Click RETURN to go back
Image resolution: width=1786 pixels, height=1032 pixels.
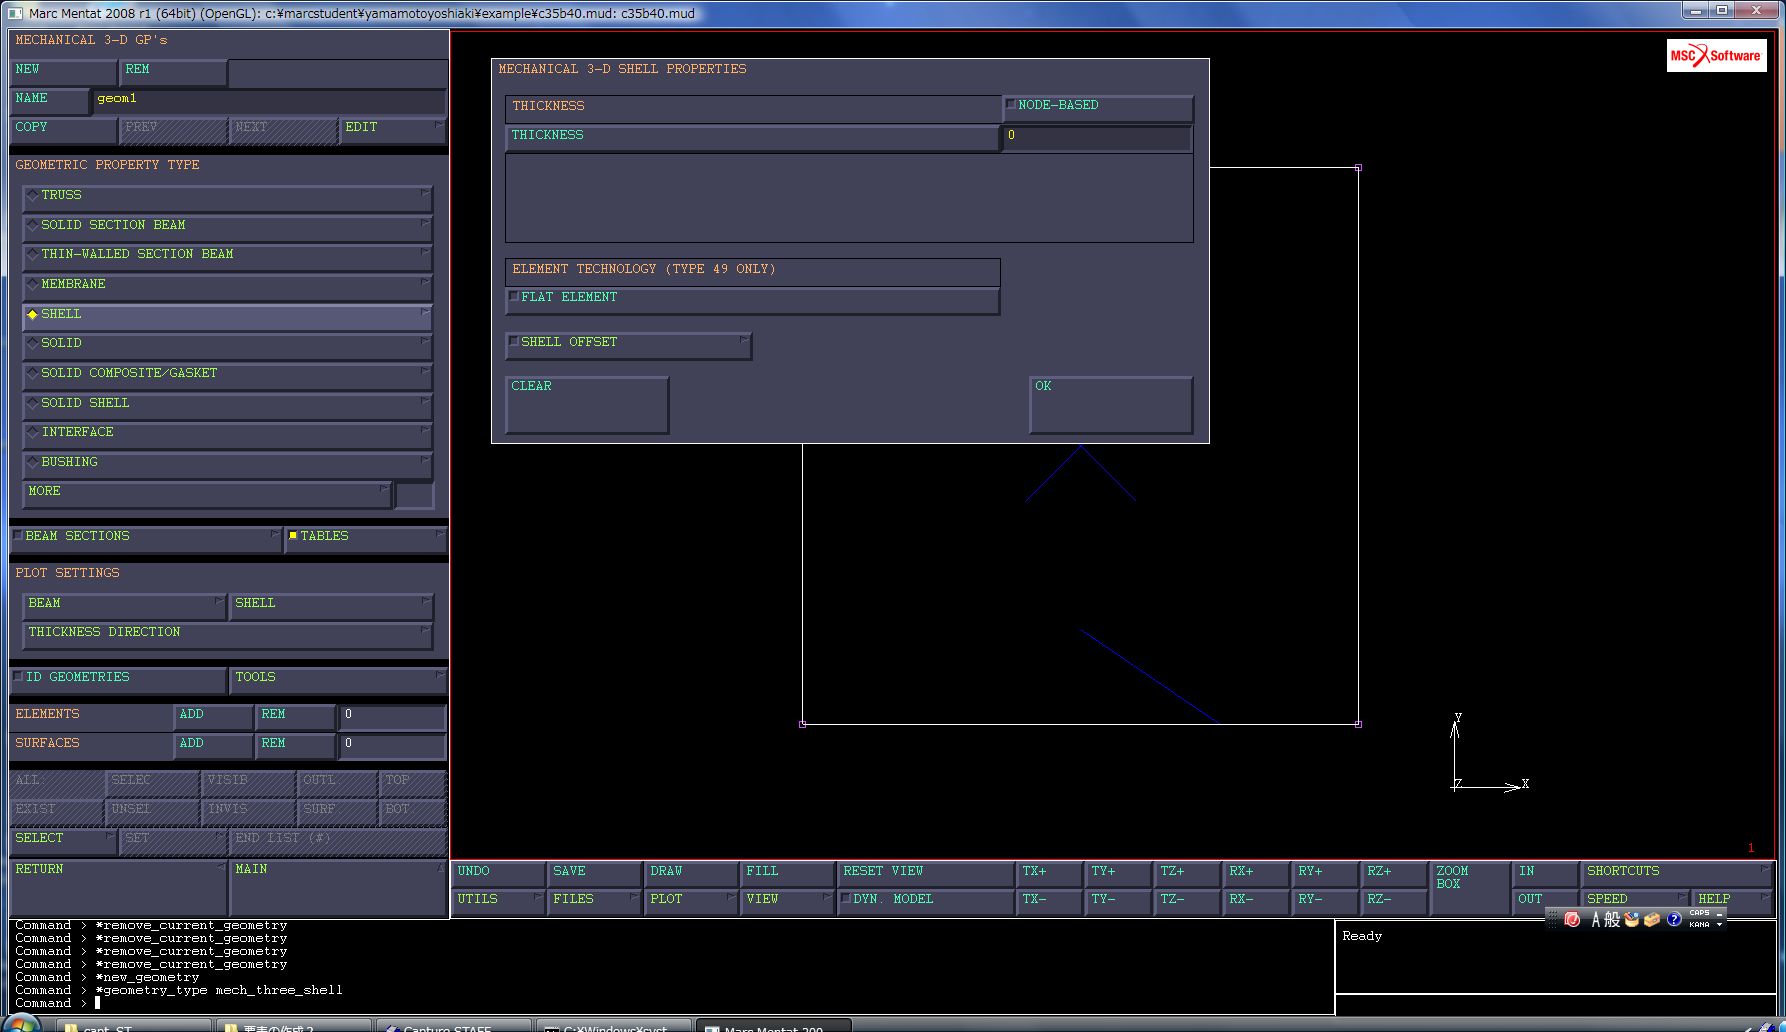(x=118, y=885)
